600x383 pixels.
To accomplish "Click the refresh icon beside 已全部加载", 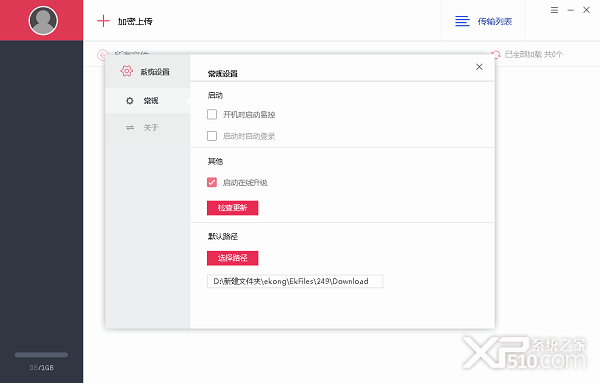I will tap(496, 54).
